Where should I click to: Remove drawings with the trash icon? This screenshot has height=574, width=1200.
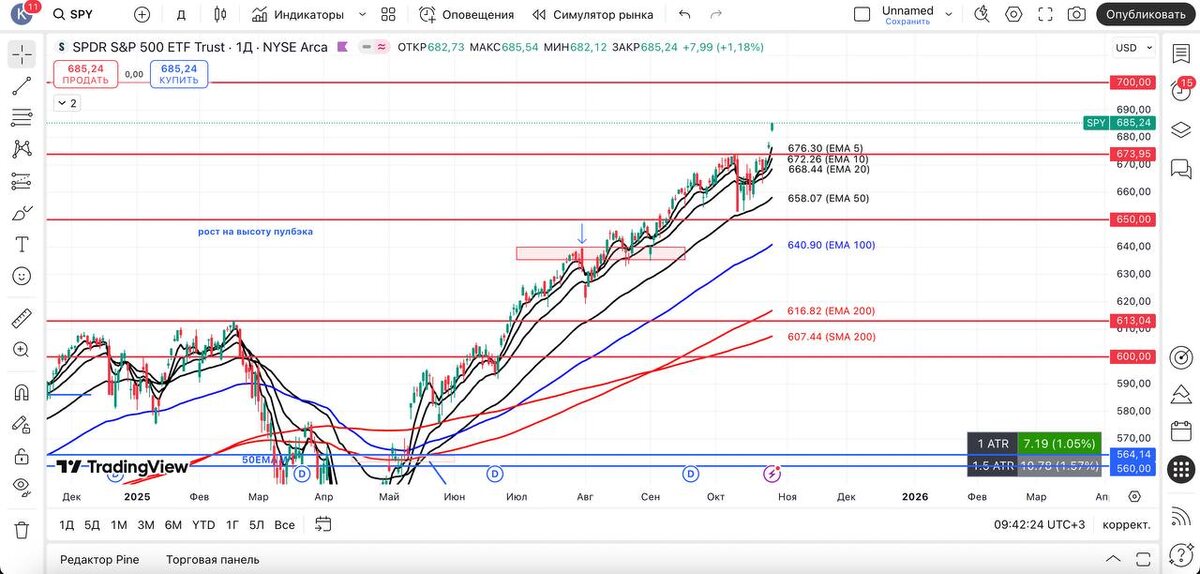point(21,529)
